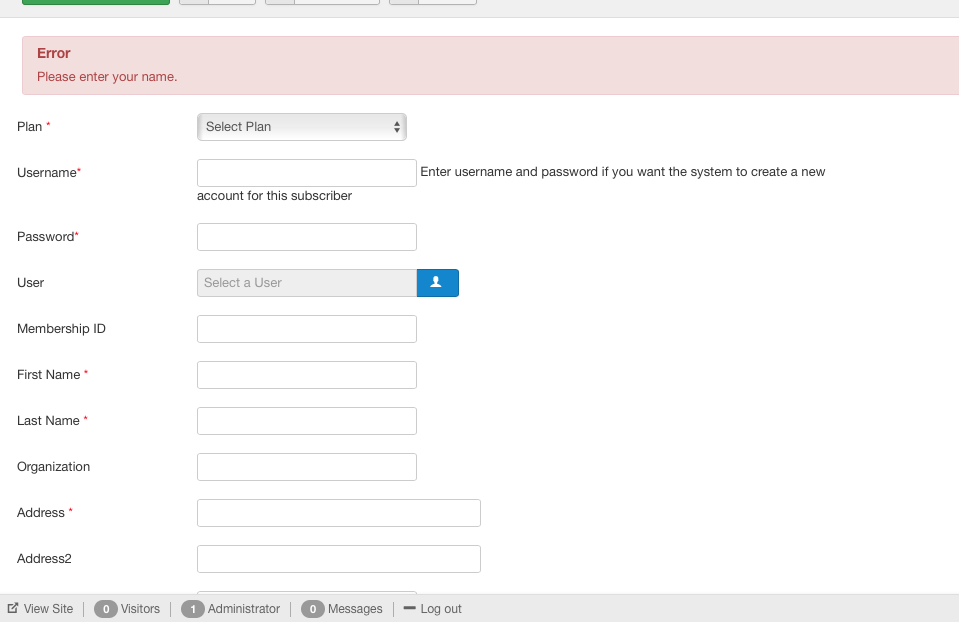Focus the Address2 input field

coord(339,559)
